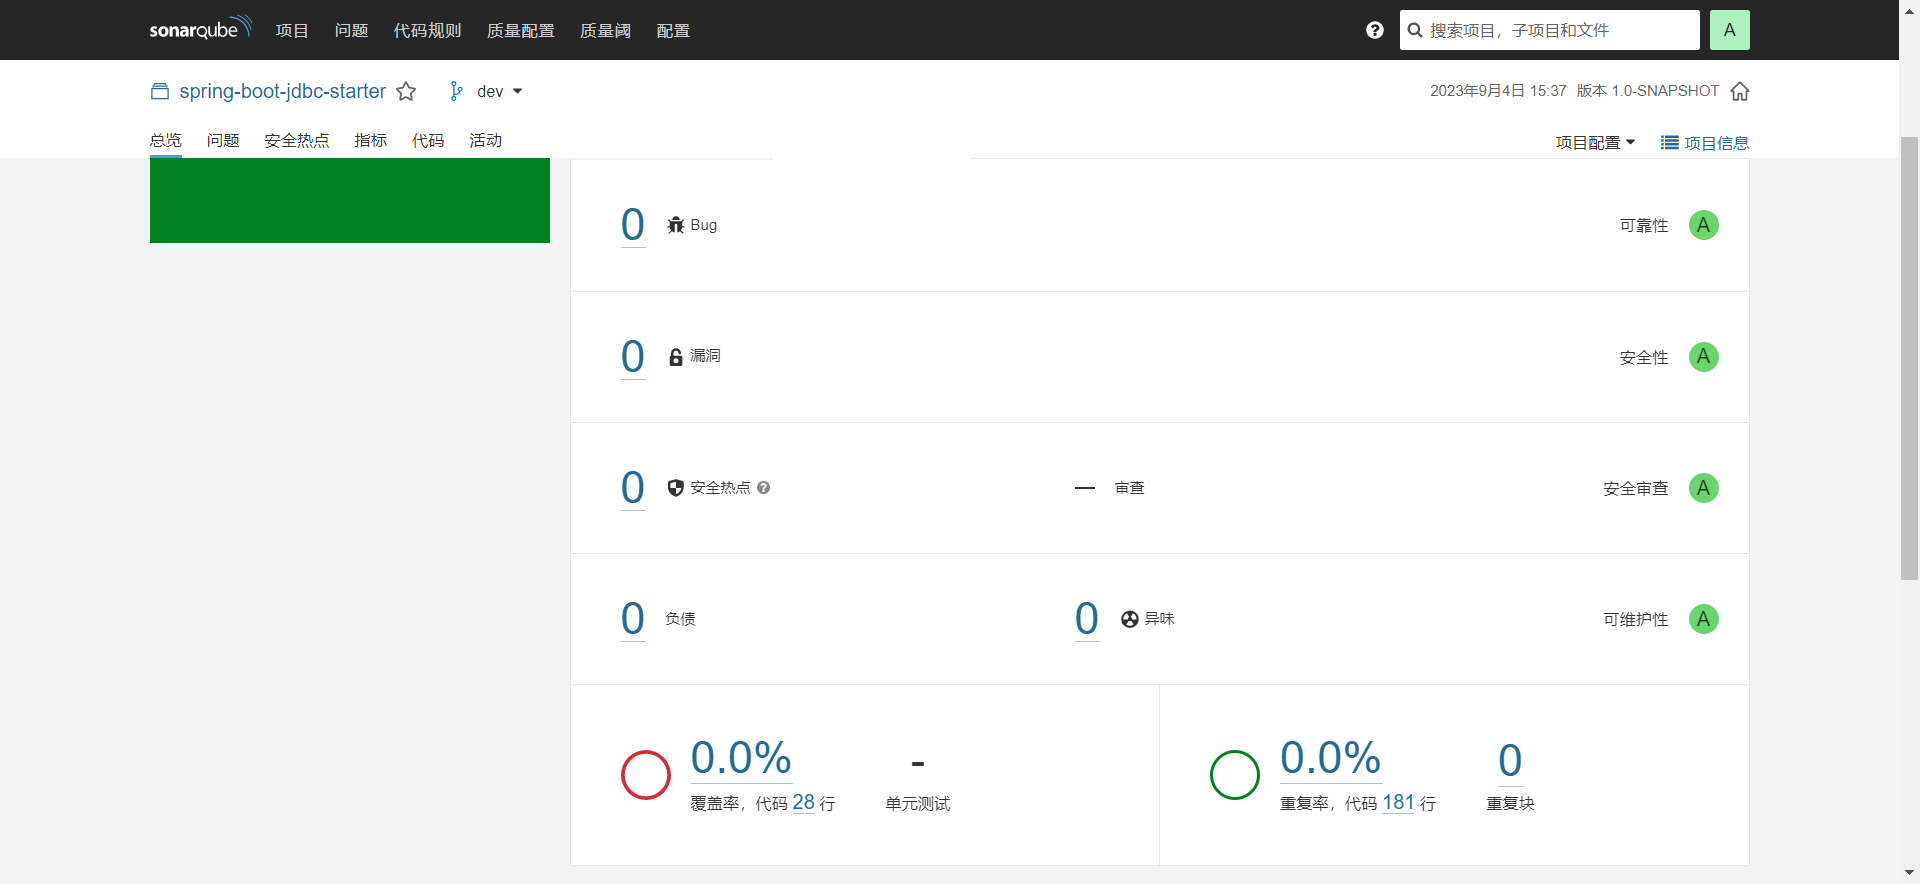Image resolution: width=1920 pixels, height=884 pixels.
Task: Open the 28 lines to cover link
Action: point(804,802)
